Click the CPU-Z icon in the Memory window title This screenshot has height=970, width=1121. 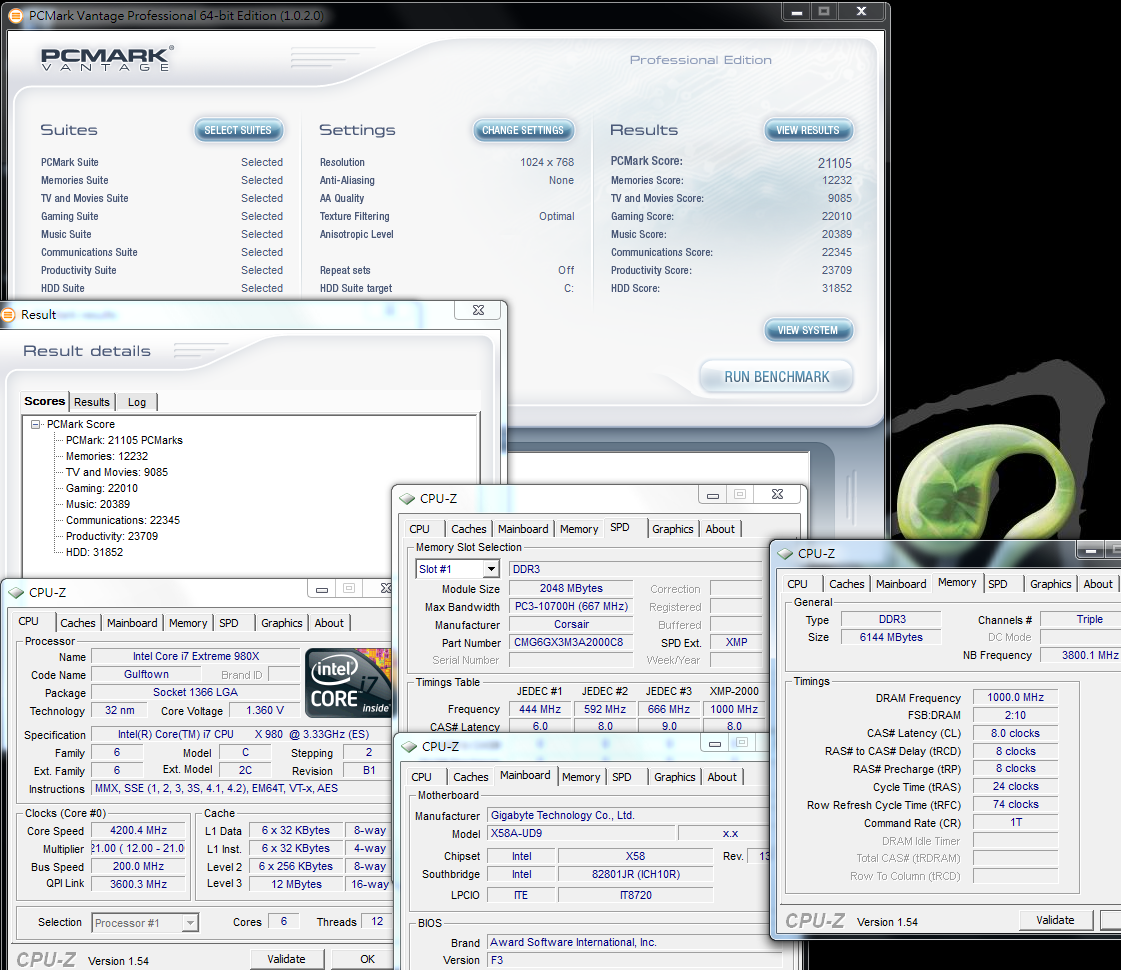pos(784,553)
